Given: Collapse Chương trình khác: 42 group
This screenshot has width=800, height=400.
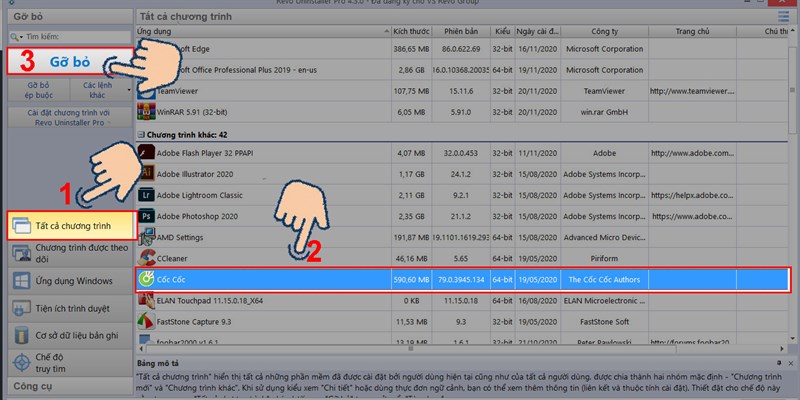Looking at the screenshot, I should [141, 135].
